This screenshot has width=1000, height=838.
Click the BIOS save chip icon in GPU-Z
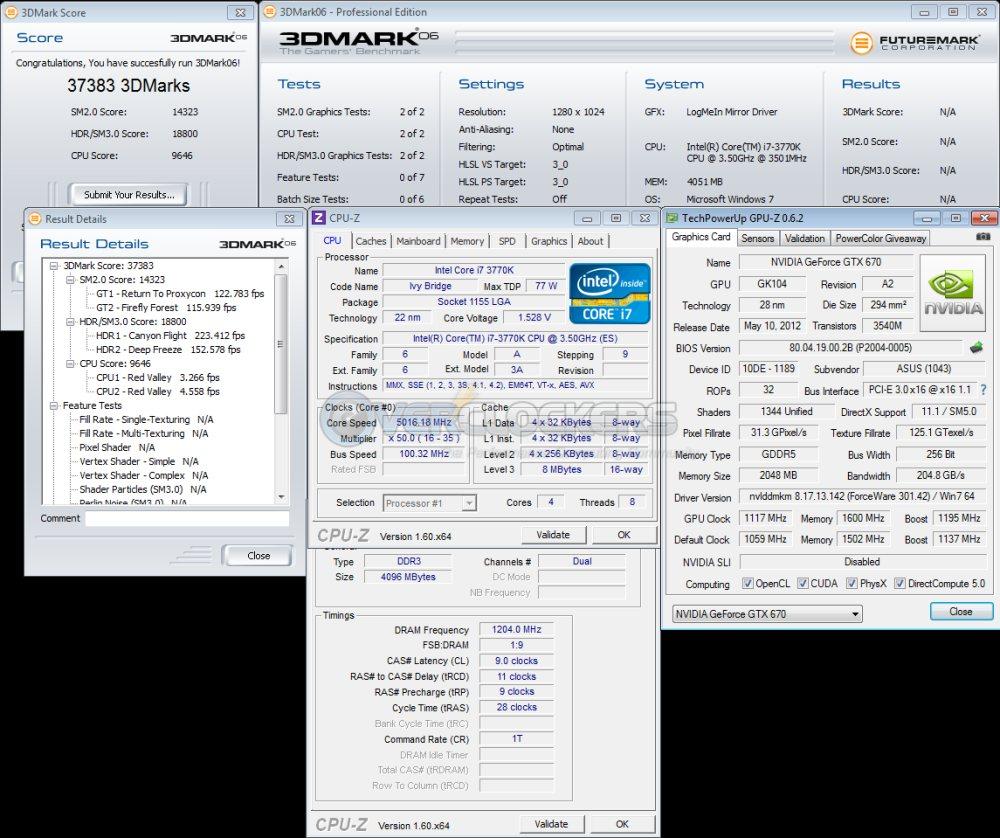coord(976,348)
